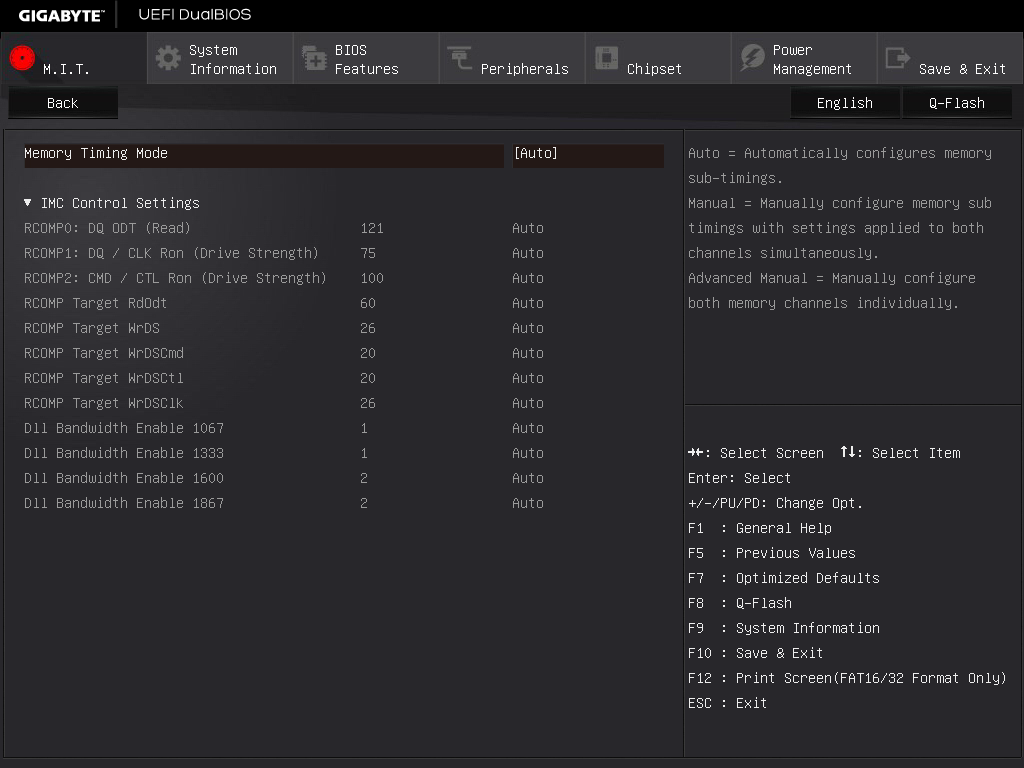
Task: Select Dll Bandwidth Enable 1600 label
Action: 124,478
